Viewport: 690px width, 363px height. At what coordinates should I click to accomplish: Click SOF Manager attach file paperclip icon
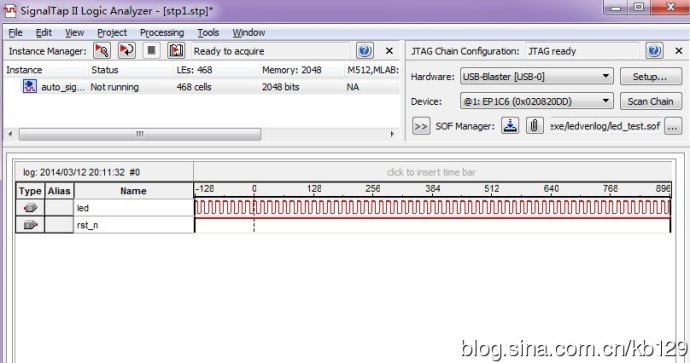point(535,126)
